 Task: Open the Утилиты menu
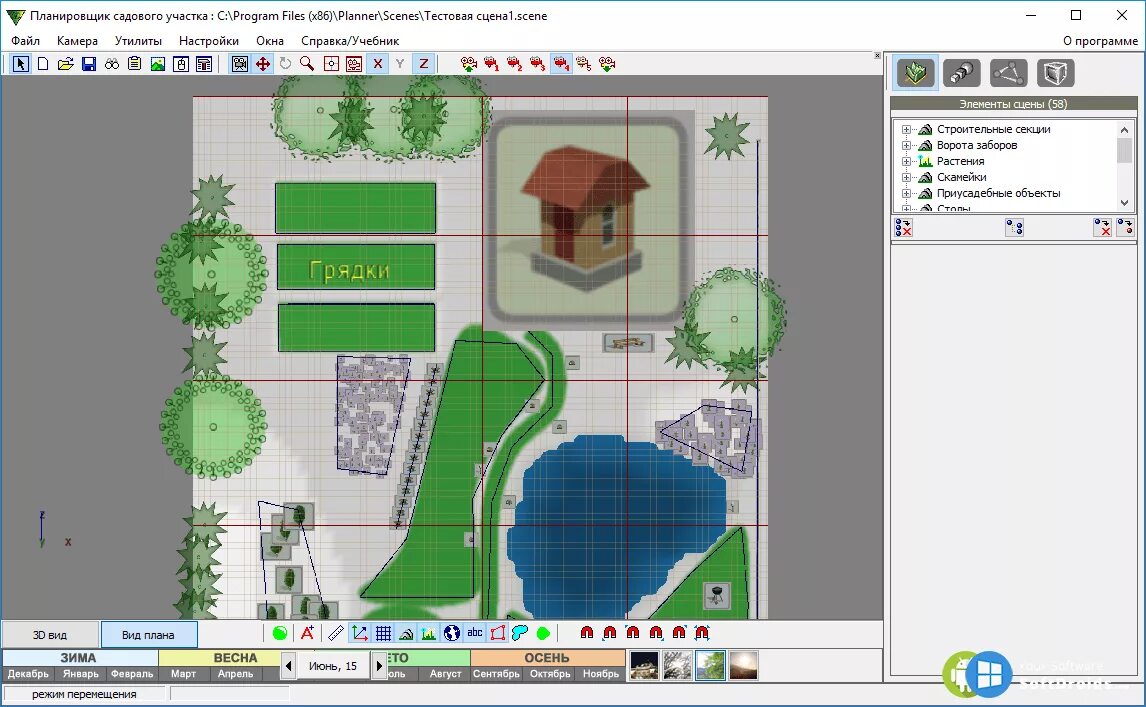138,41
